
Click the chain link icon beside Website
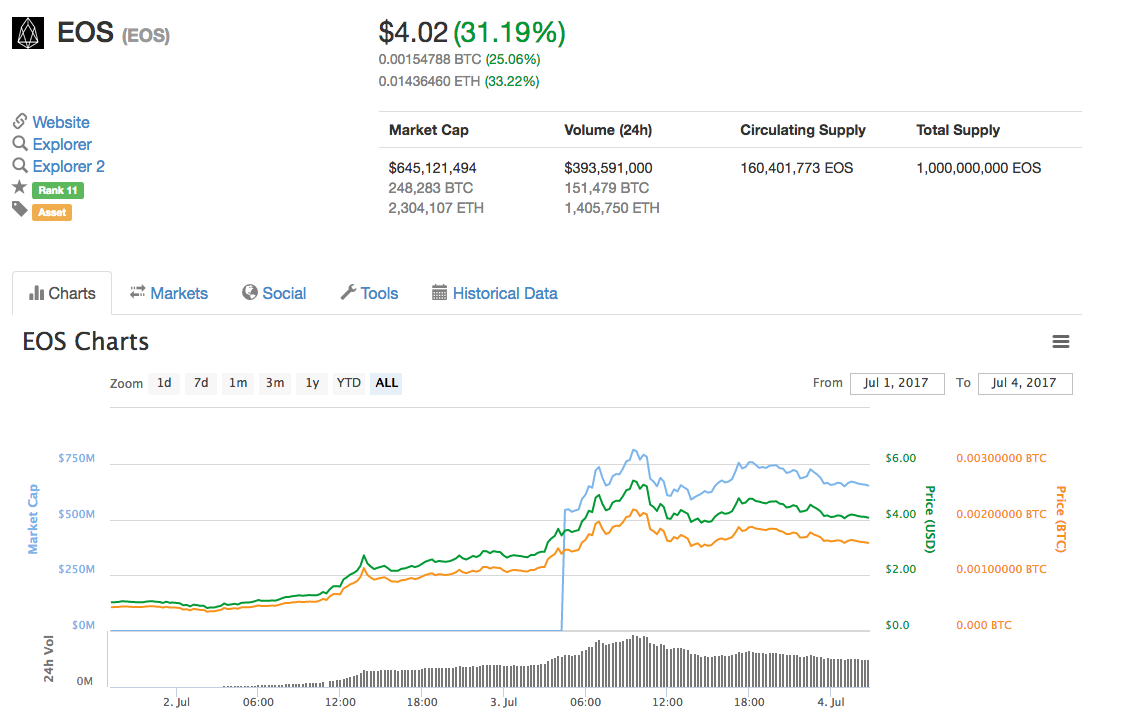[20, 121]
